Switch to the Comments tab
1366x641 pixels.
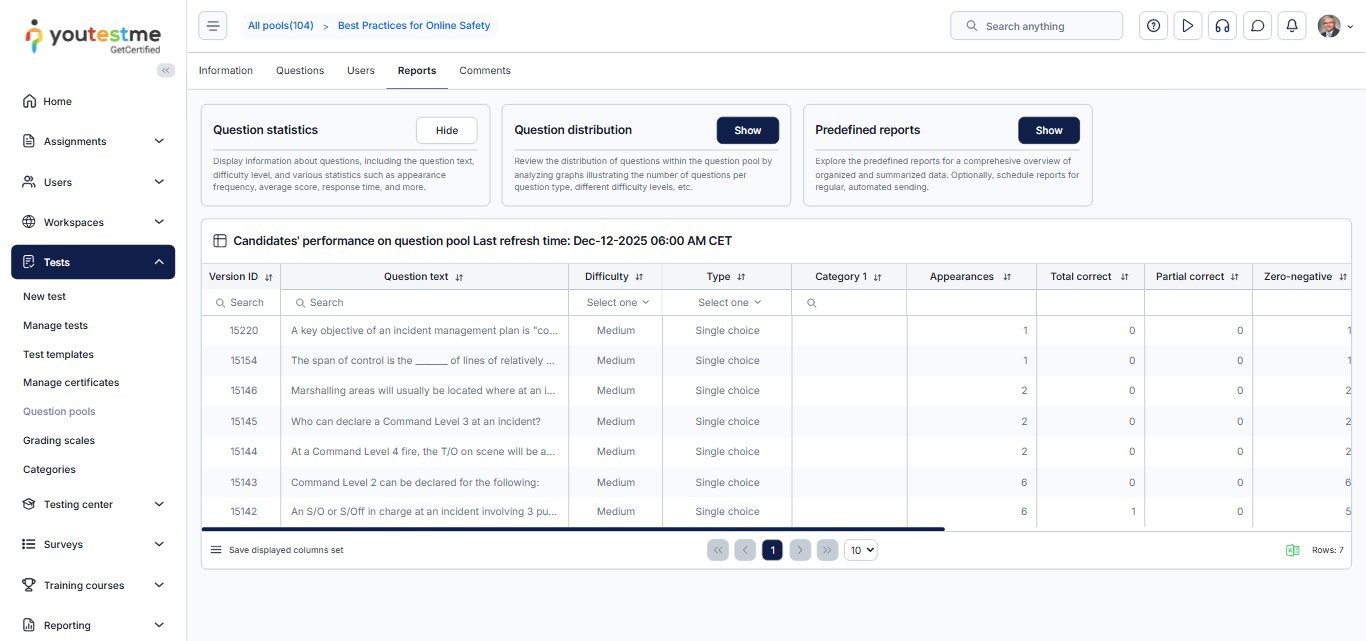pos(485,71)
